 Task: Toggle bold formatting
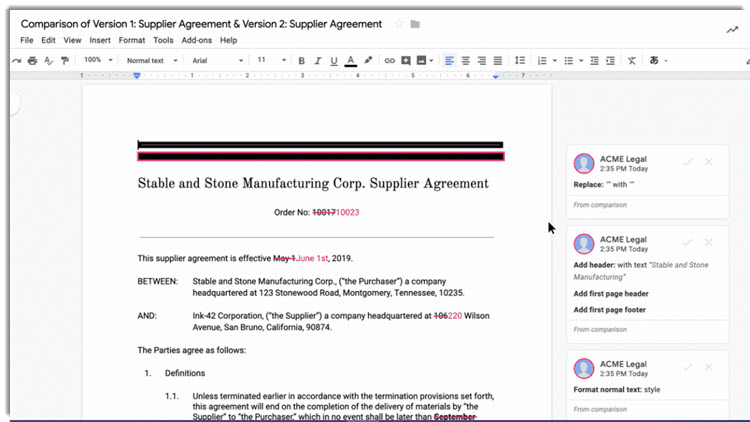click(301, 61)
